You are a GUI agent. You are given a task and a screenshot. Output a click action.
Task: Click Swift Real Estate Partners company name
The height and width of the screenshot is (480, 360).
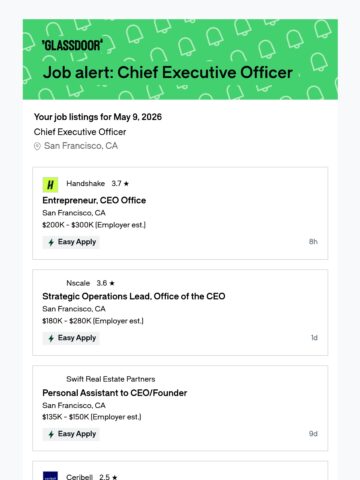click(111, 379)
